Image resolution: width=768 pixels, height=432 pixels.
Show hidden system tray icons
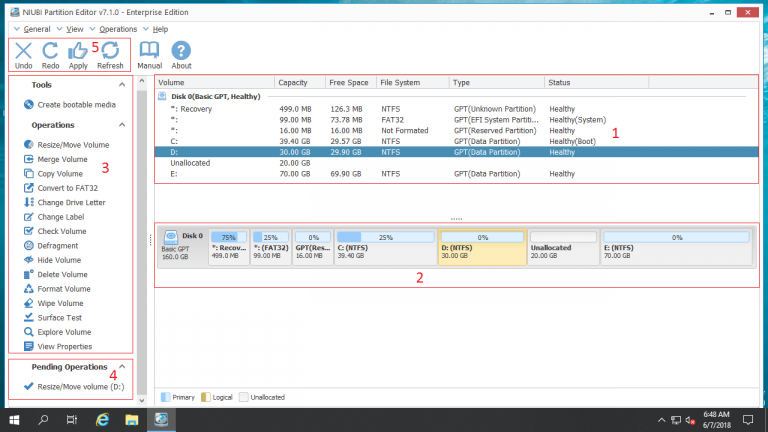pyautogui.click(x=661, y=420)
